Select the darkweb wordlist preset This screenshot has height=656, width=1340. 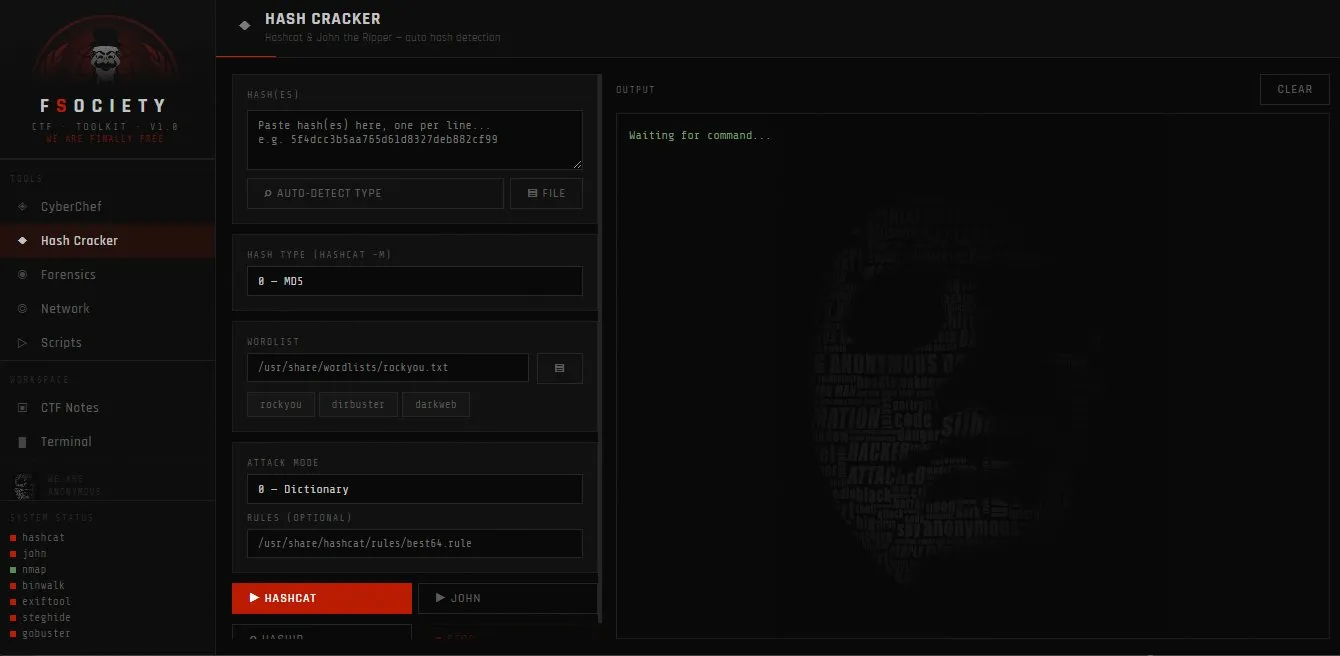tap(436, 404)
